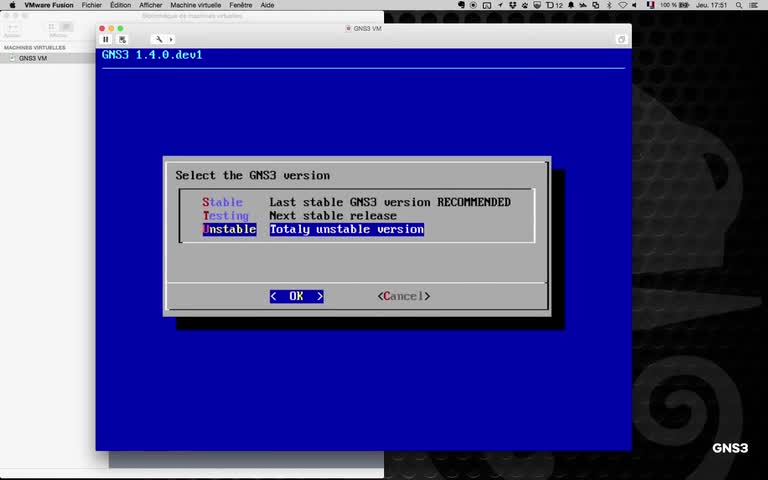Open the Machine virtuelle menu

pos(195,5)
